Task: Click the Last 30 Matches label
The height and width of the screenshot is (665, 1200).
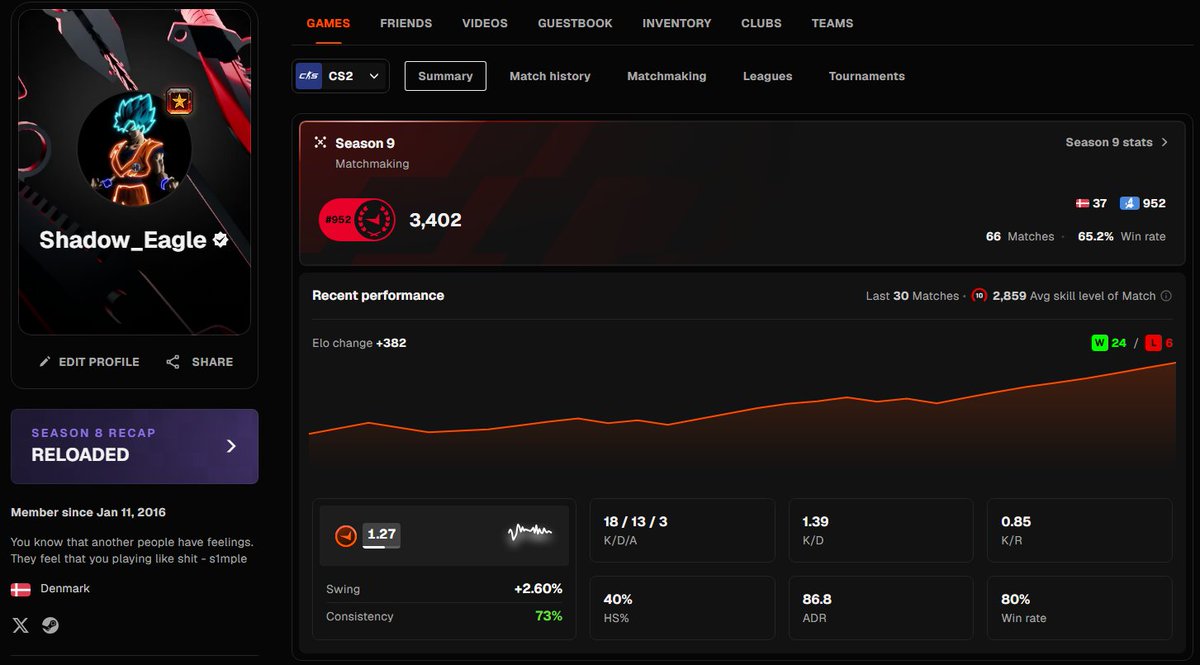Action: coord(913,296)
